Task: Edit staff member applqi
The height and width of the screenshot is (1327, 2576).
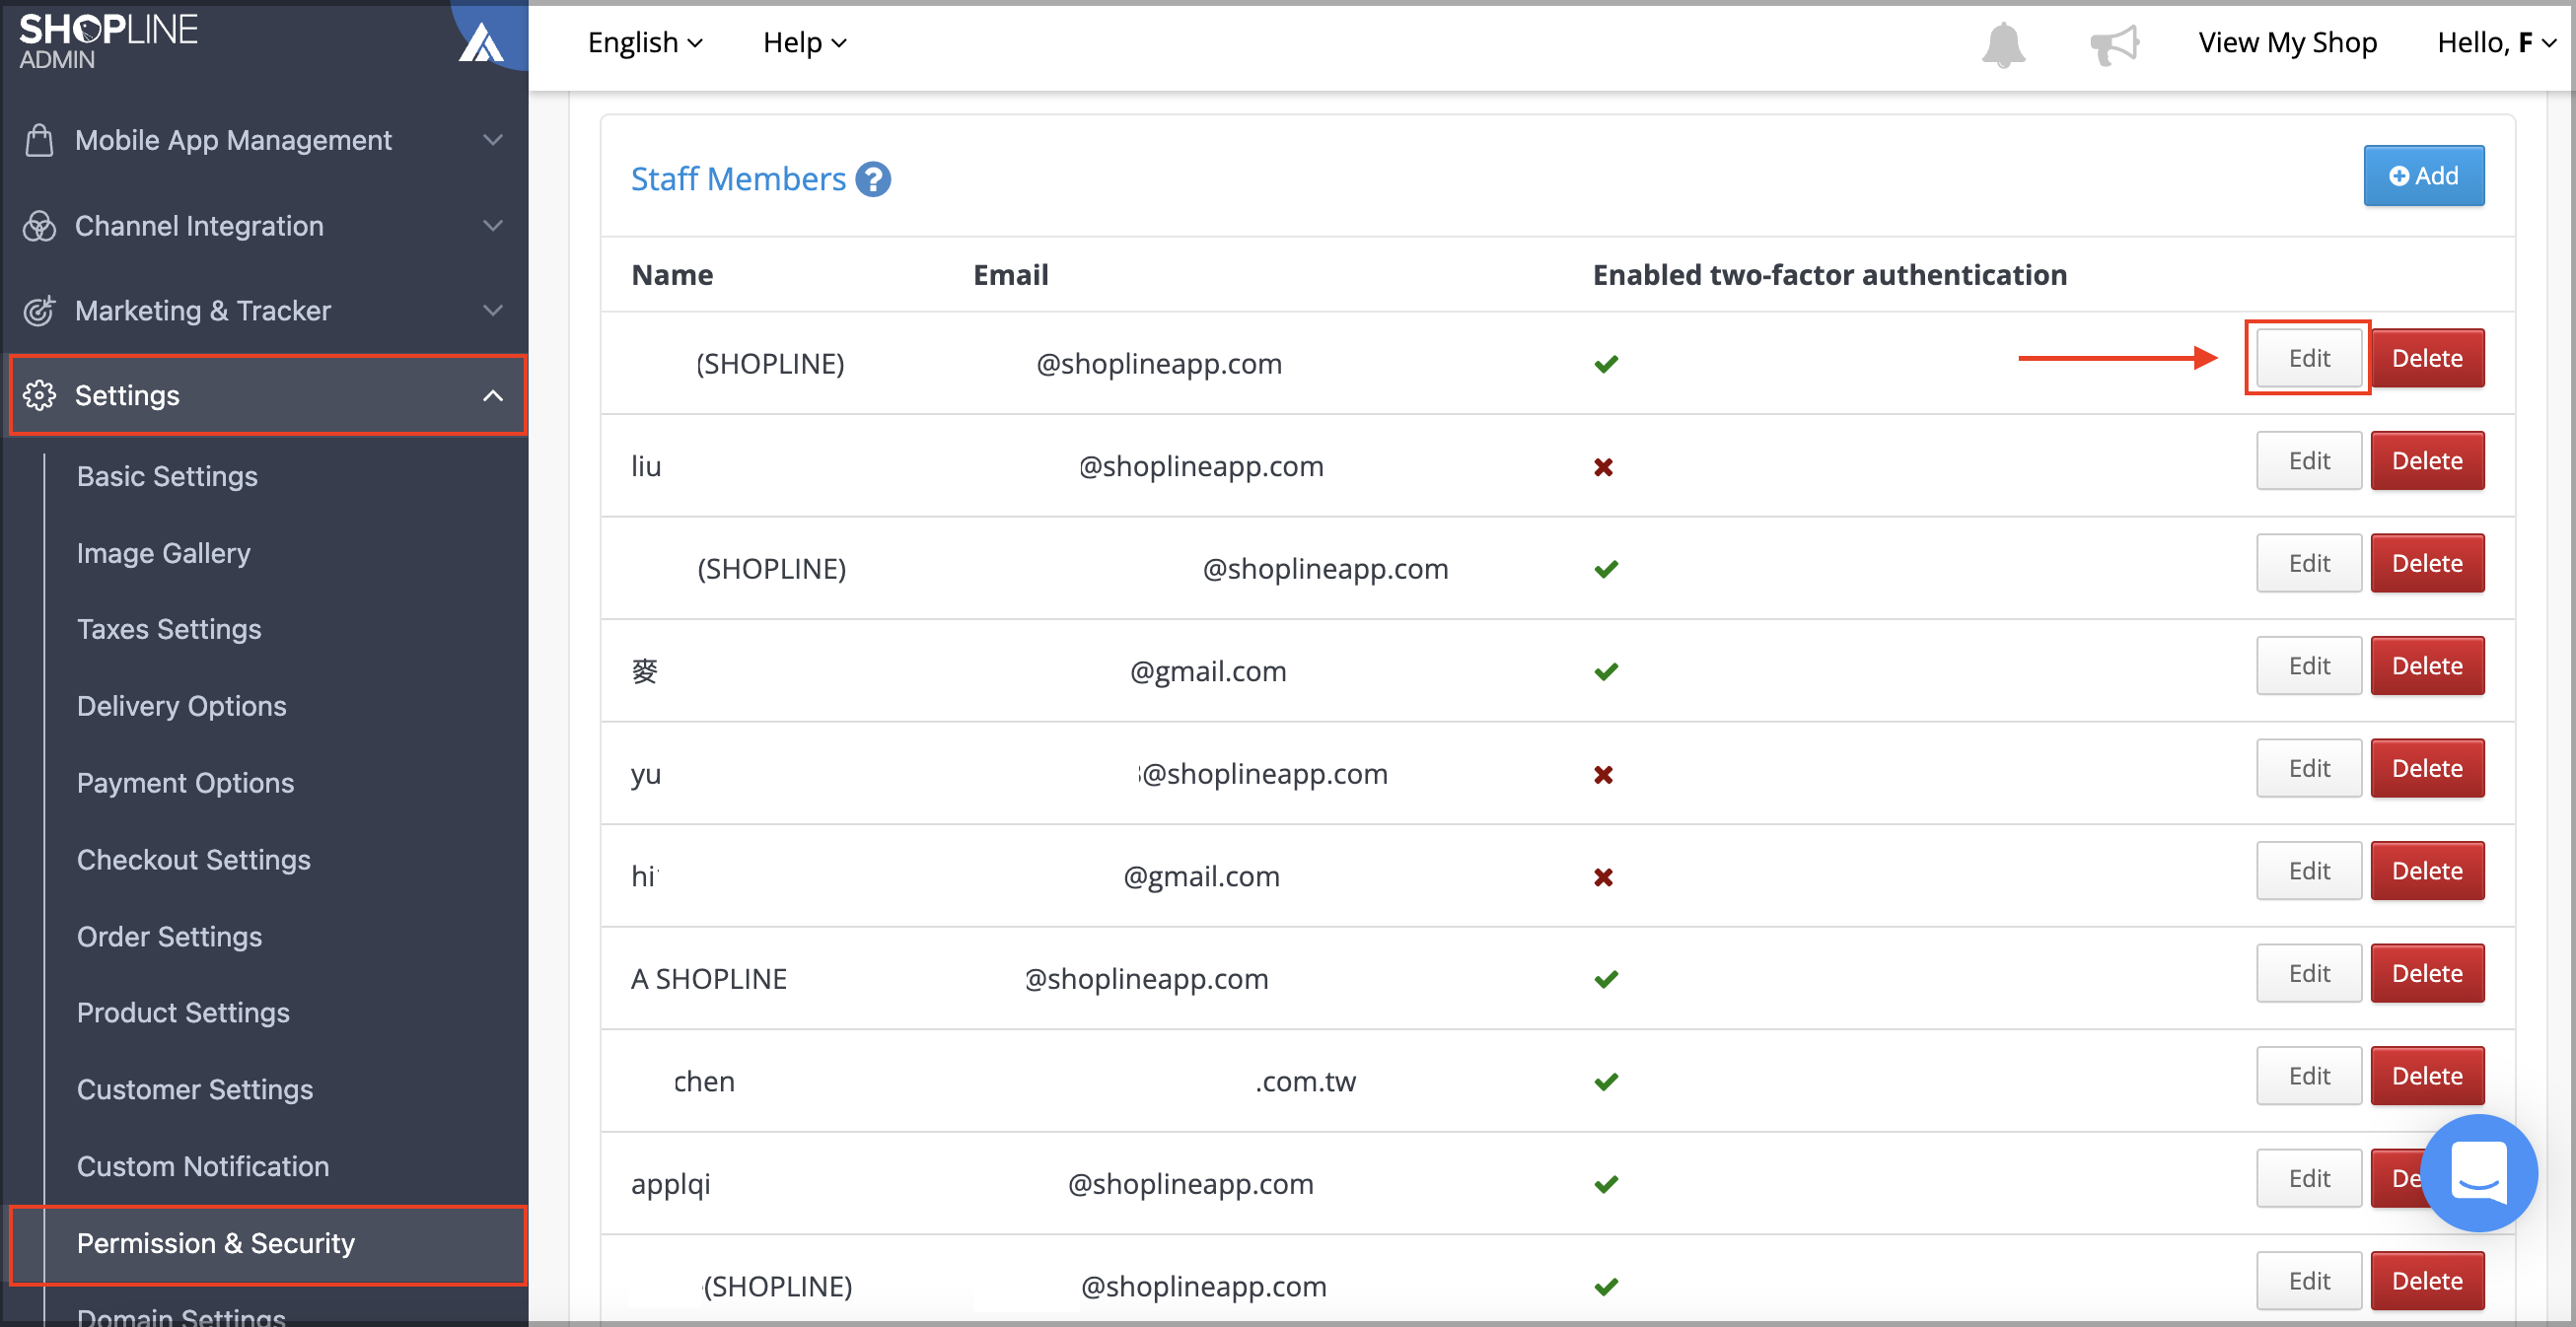Action: pyautogui.click(x=2308, y=1178)
